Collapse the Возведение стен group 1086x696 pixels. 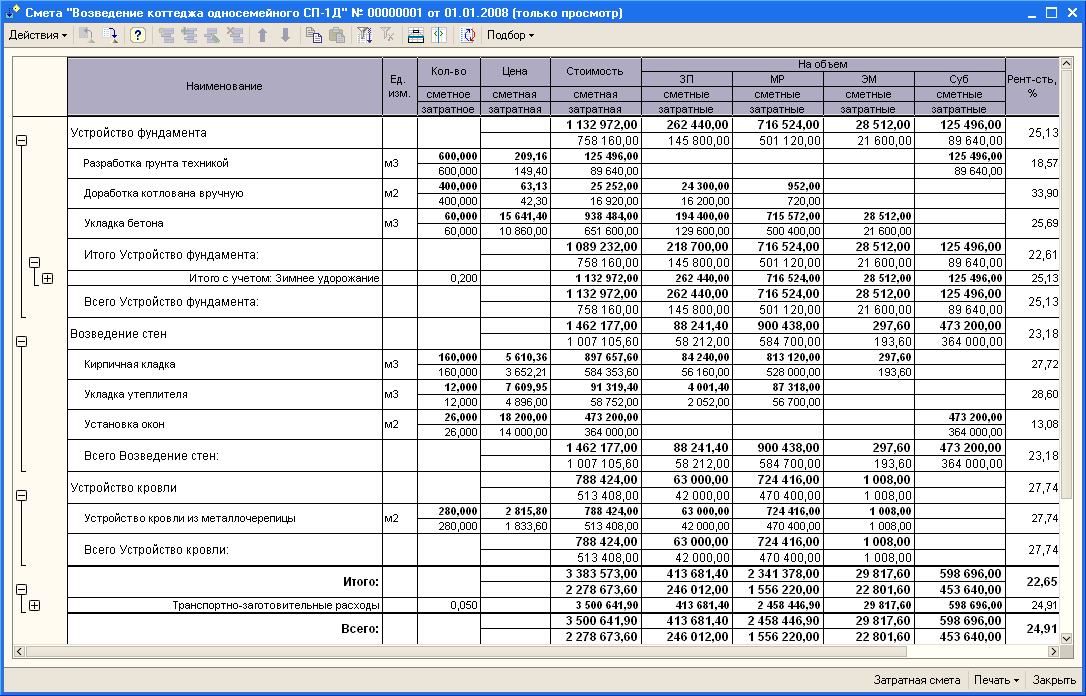click(21, 341)
